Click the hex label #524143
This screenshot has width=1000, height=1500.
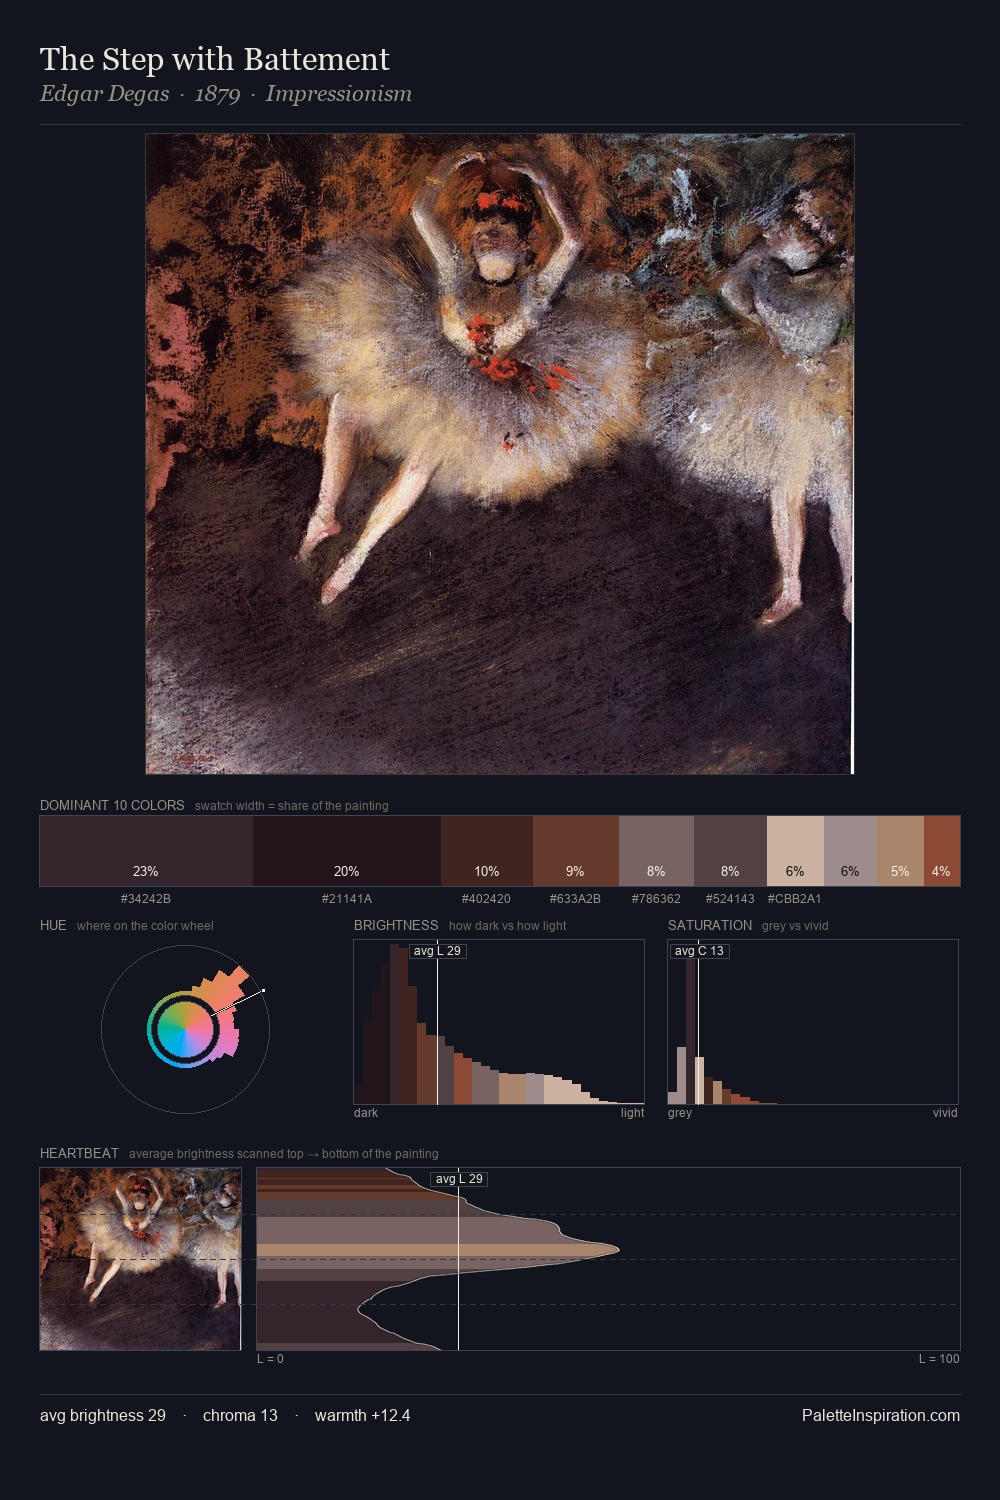pos(730,899)
